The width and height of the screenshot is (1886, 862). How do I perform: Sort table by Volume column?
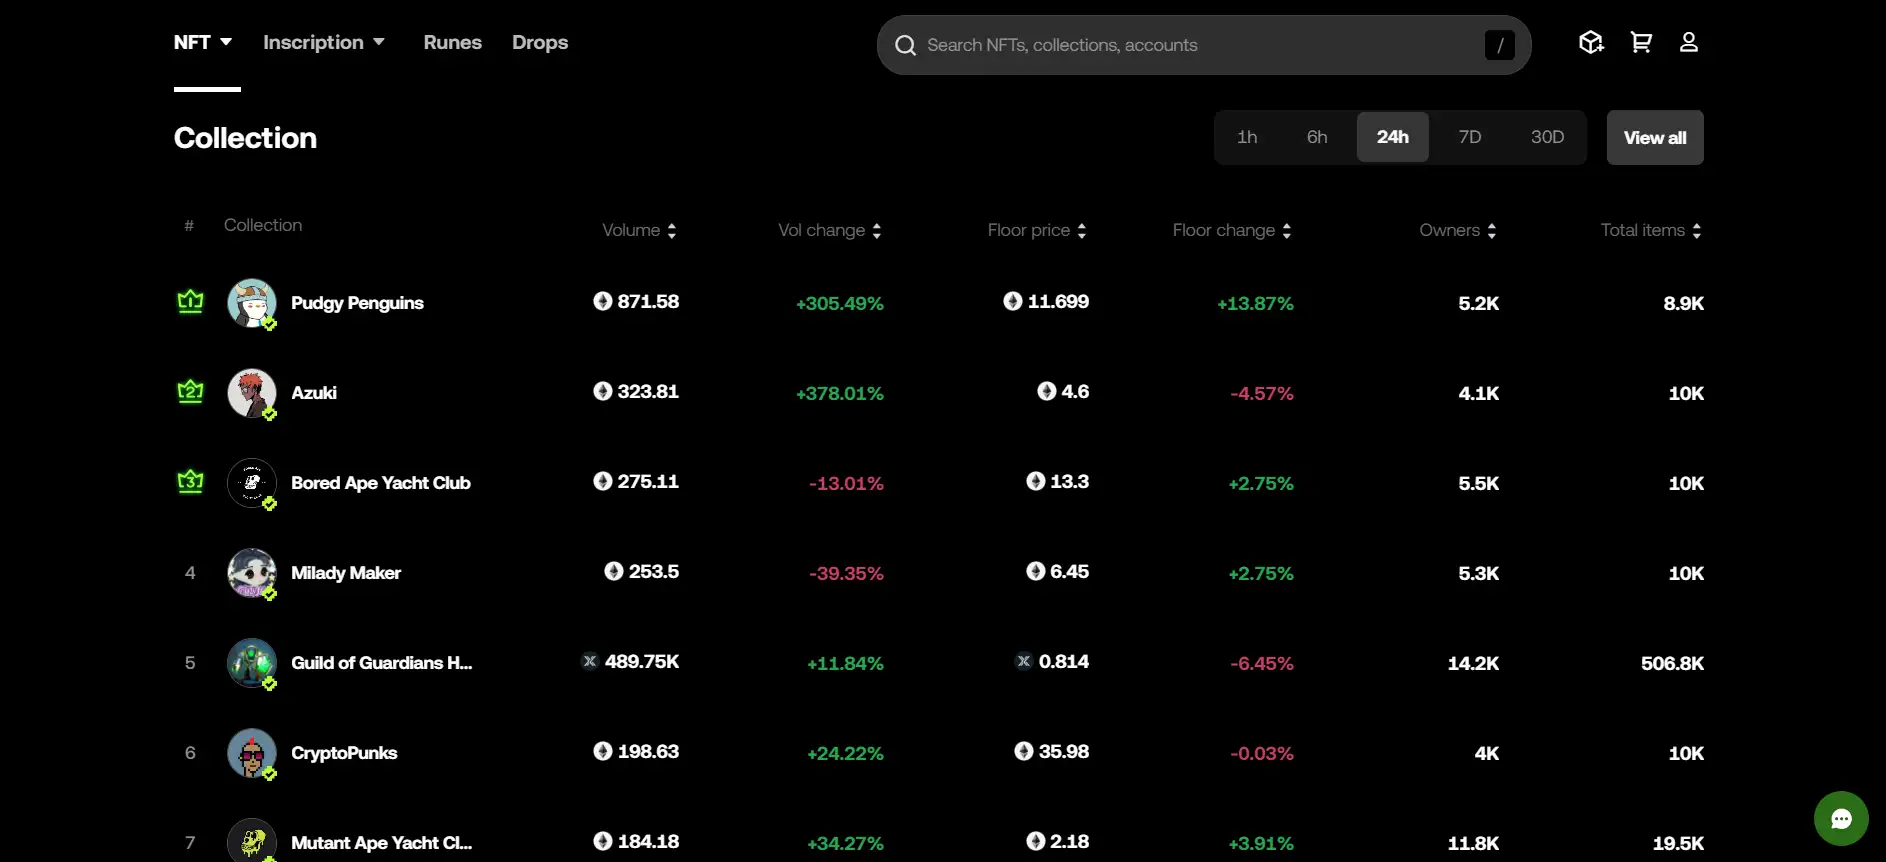pos(639,230)
